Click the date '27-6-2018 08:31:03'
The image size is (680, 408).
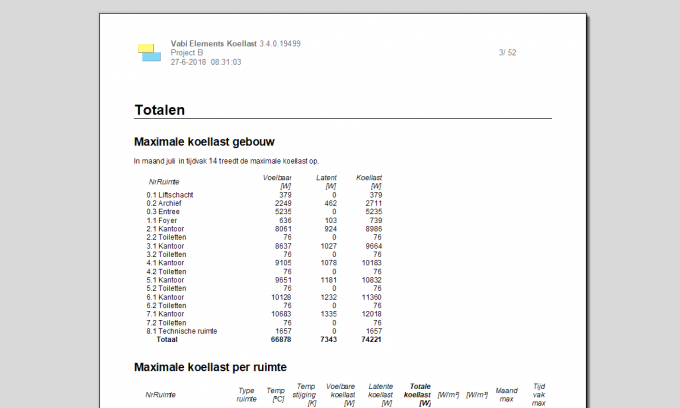(x=206, y=62)
